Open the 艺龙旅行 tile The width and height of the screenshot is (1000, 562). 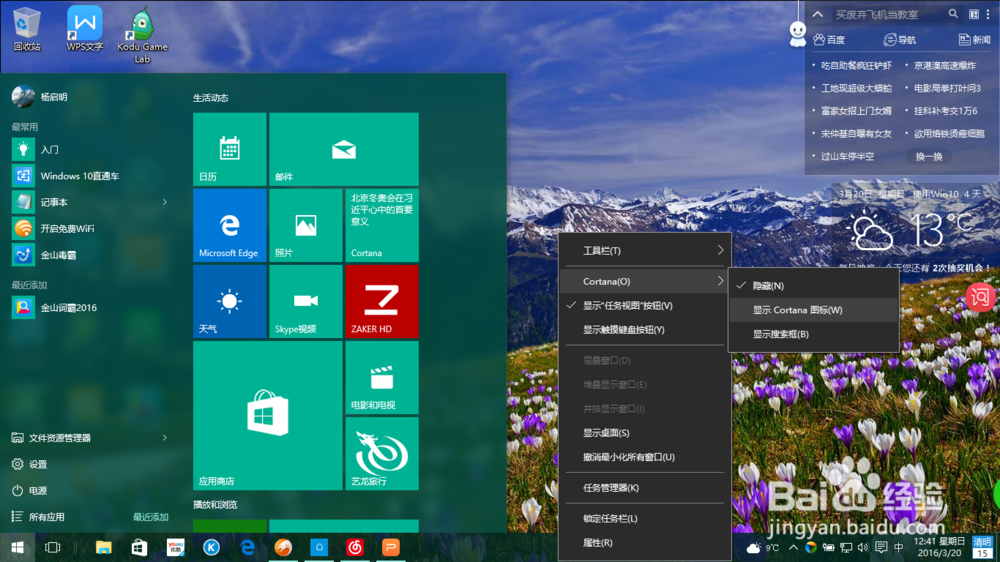tap(381, 454)
